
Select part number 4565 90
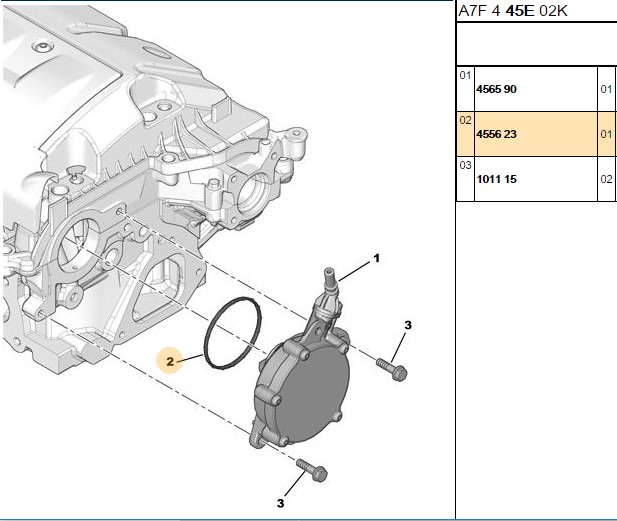tap(496, 89)
